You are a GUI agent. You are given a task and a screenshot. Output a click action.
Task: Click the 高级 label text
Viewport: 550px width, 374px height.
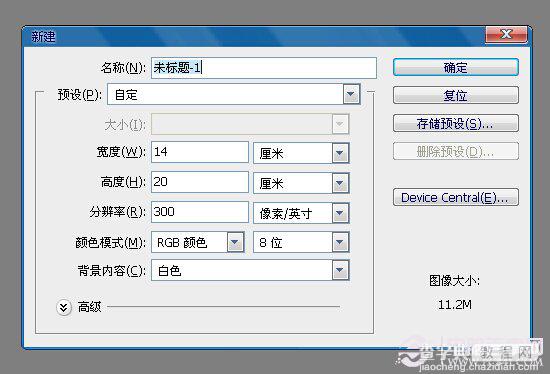(89, 307)
